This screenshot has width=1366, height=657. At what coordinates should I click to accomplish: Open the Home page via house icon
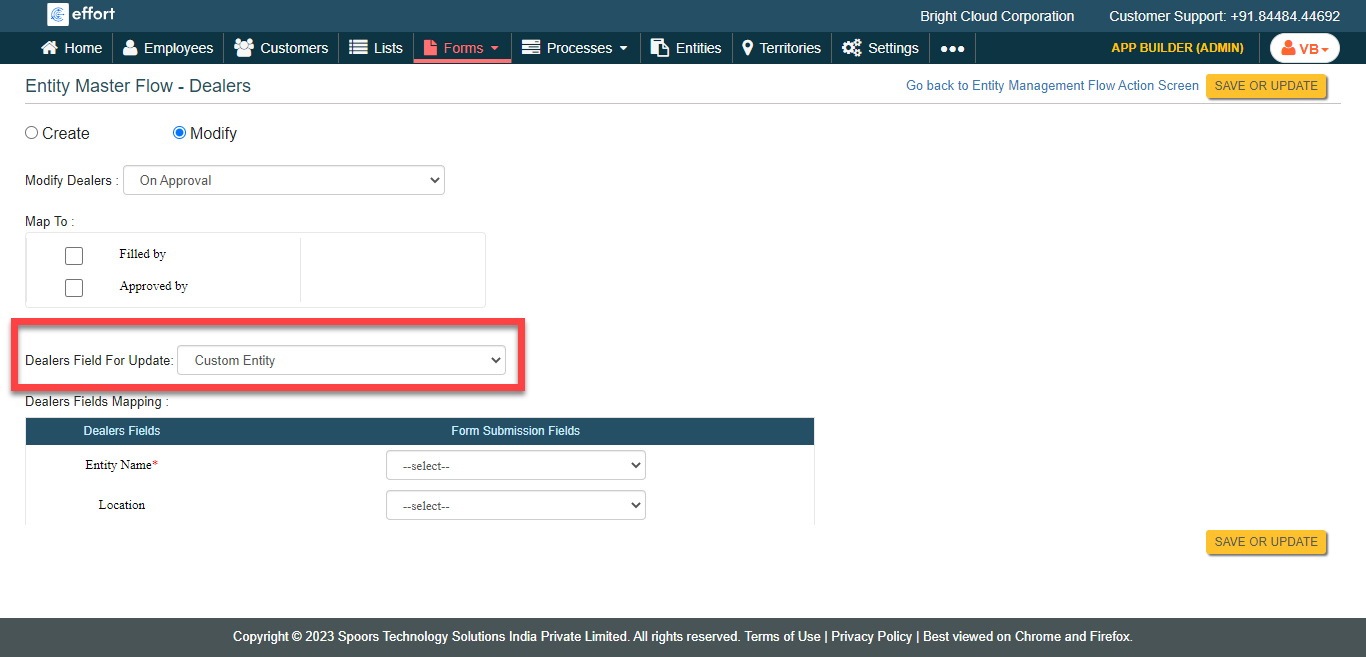[x=49, y=48]
